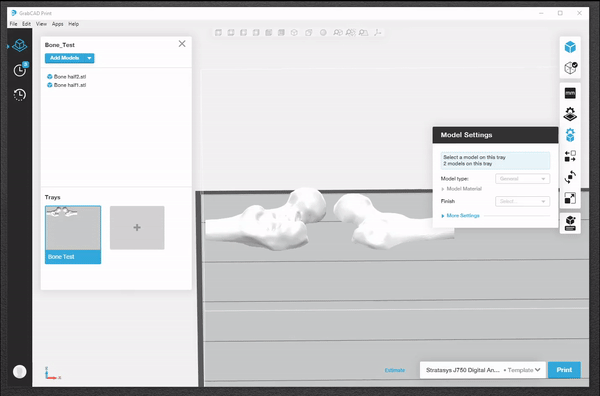Screen dimensions: 600x396
Task: Select the Bone Test tray thumbnail
Action: (73, 235)
